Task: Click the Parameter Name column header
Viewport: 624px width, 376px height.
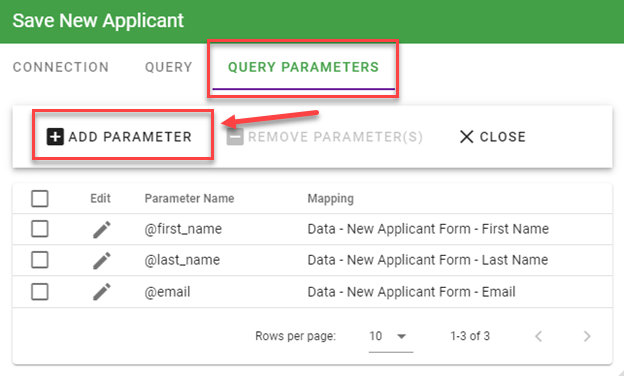Action: [189, 198]
